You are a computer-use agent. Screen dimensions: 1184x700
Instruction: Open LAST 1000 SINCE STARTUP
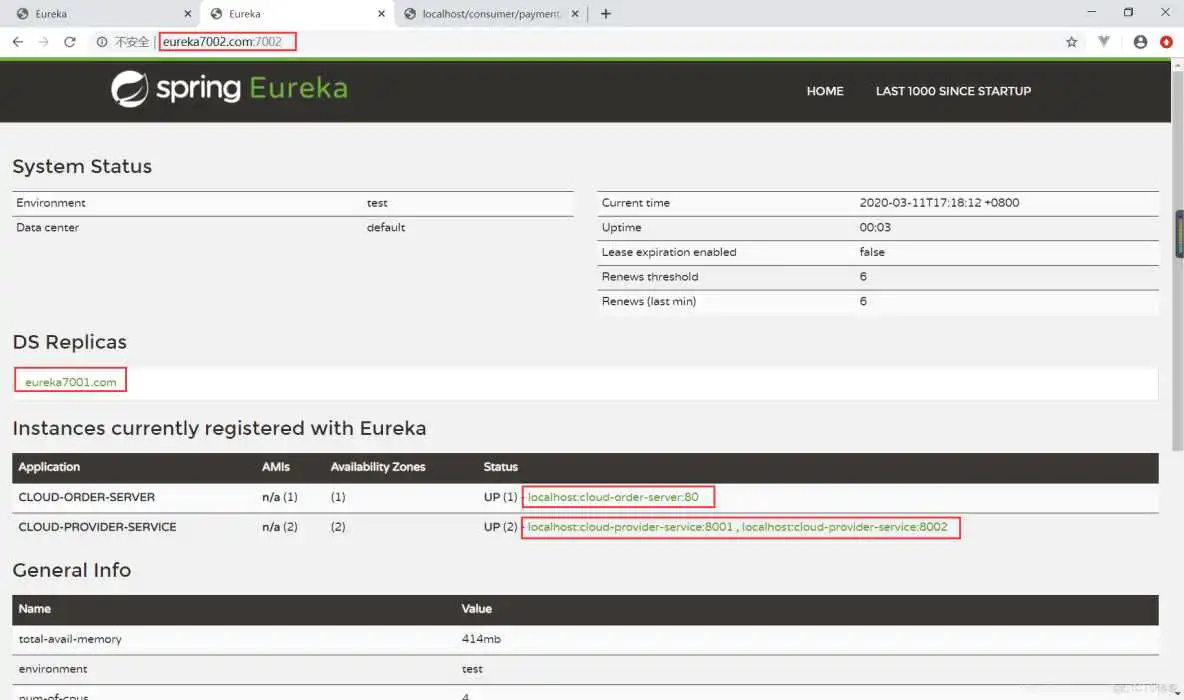952,91
